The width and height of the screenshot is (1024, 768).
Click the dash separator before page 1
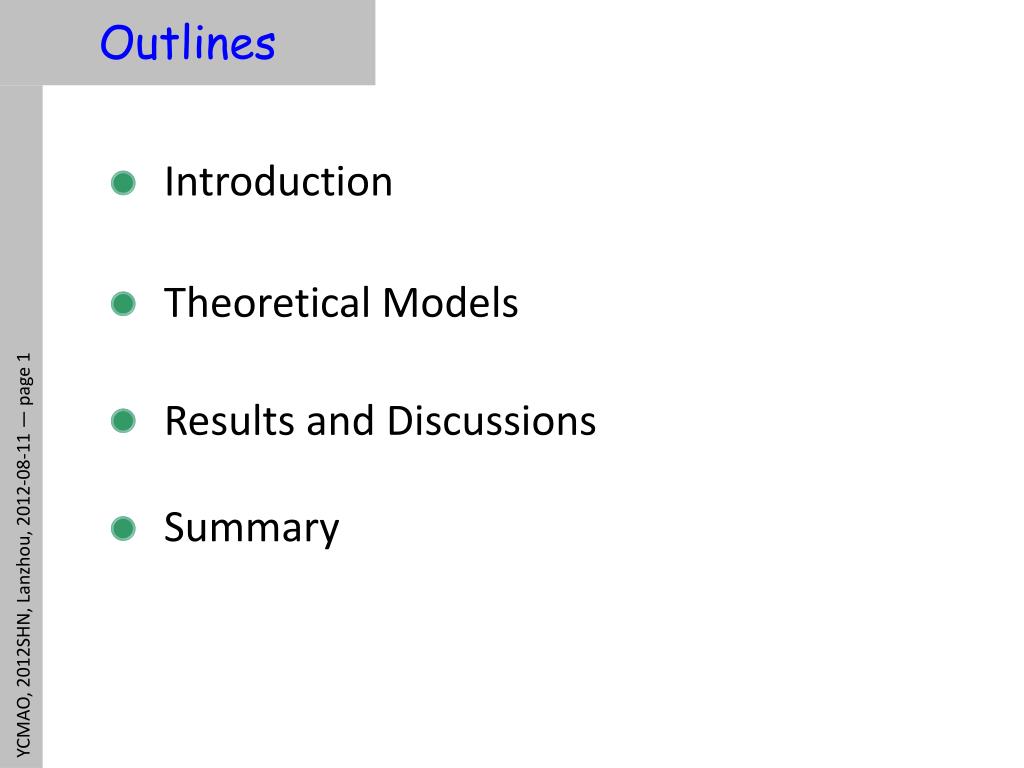point(24,419)
